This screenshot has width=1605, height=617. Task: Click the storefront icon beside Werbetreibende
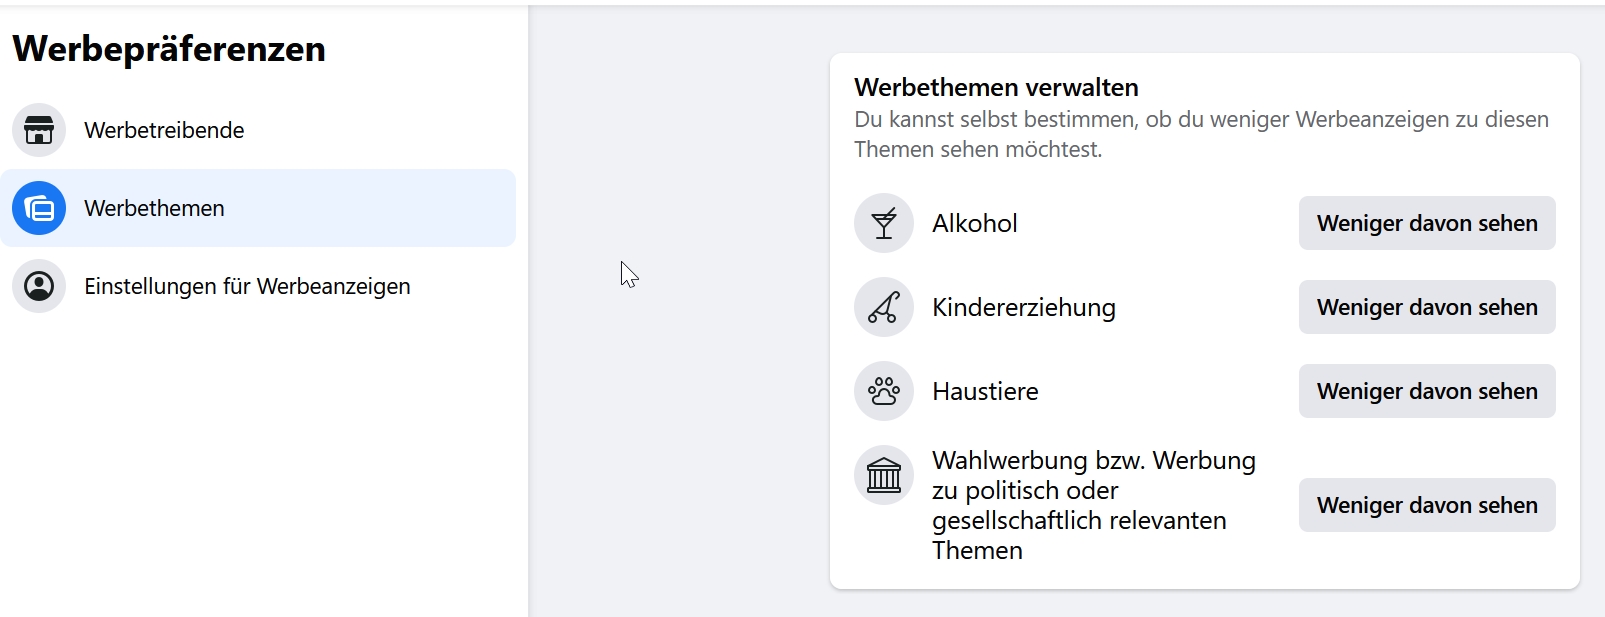(x=39, y=130)
